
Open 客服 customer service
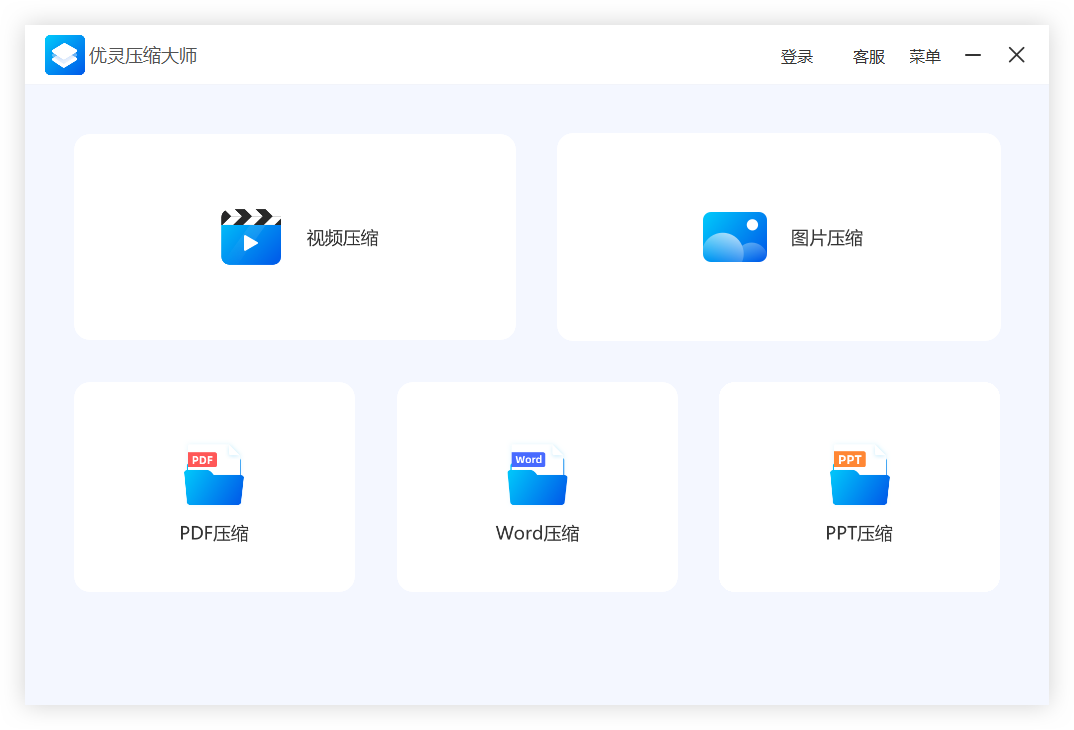pos(869,57)
